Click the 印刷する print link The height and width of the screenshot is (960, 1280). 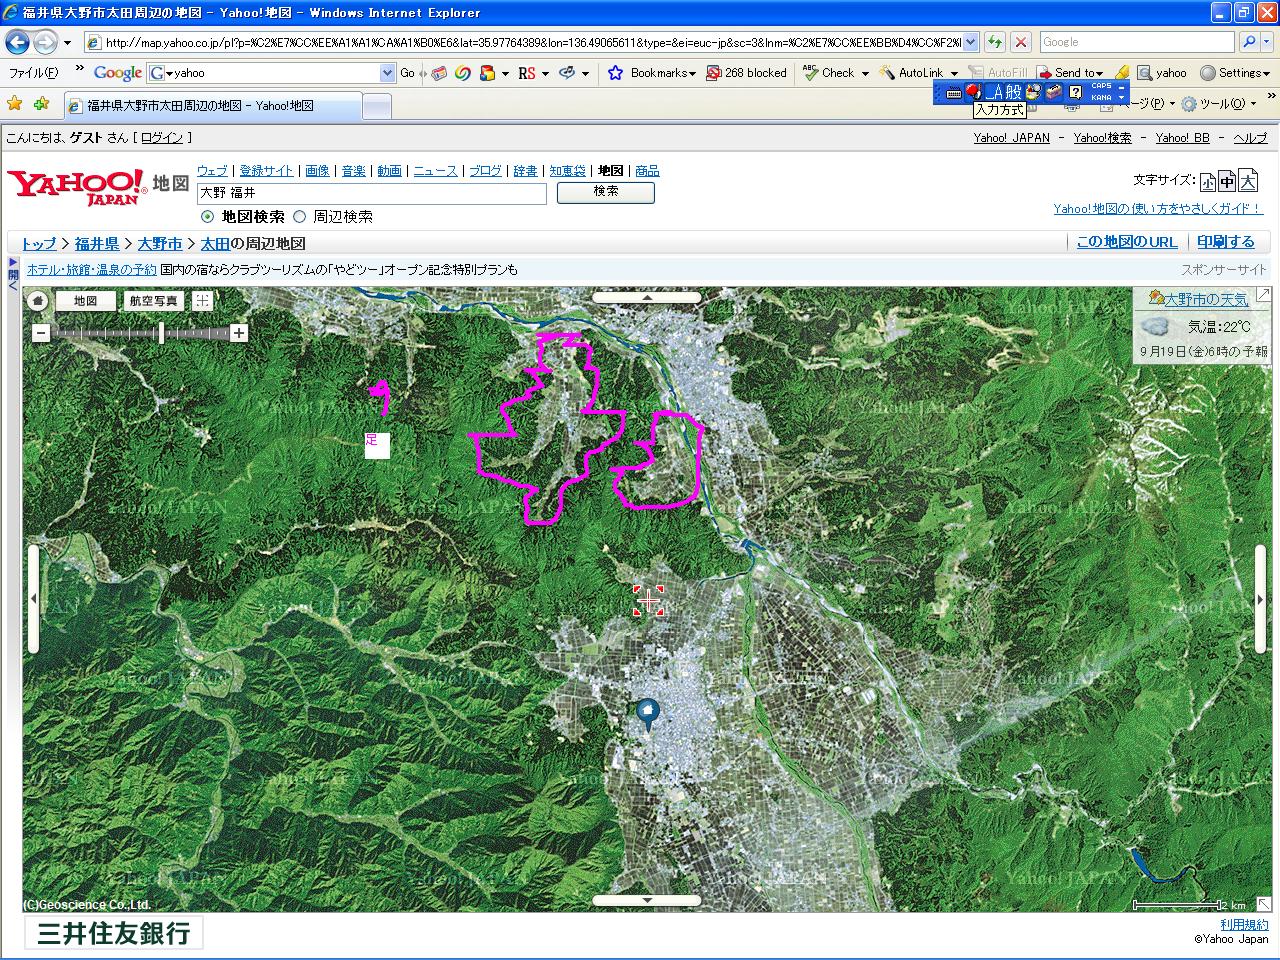point(1226,242)
